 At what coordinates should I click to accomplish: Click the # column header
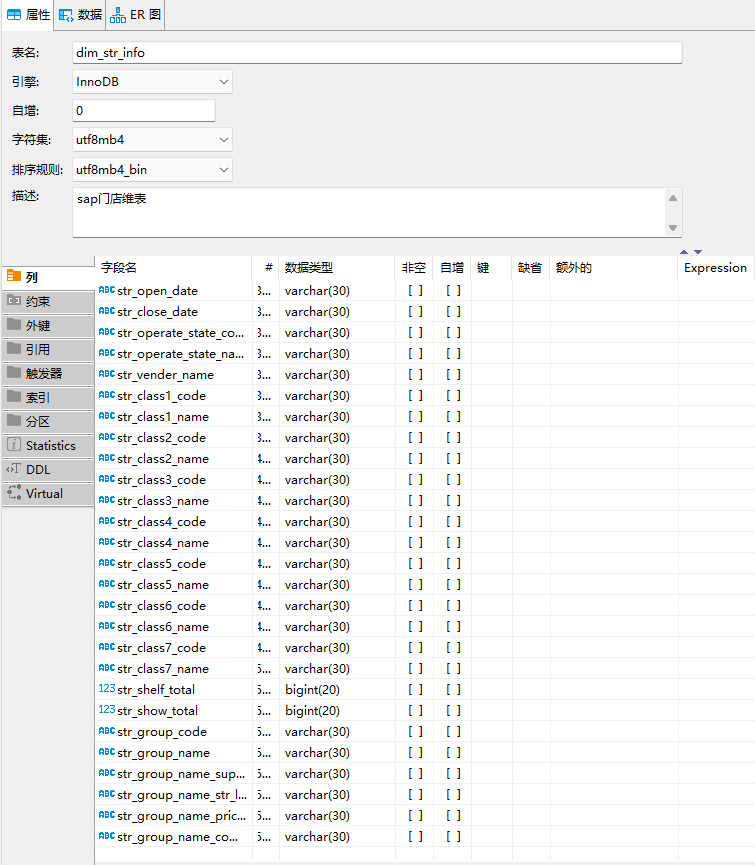tap(266, 268)
